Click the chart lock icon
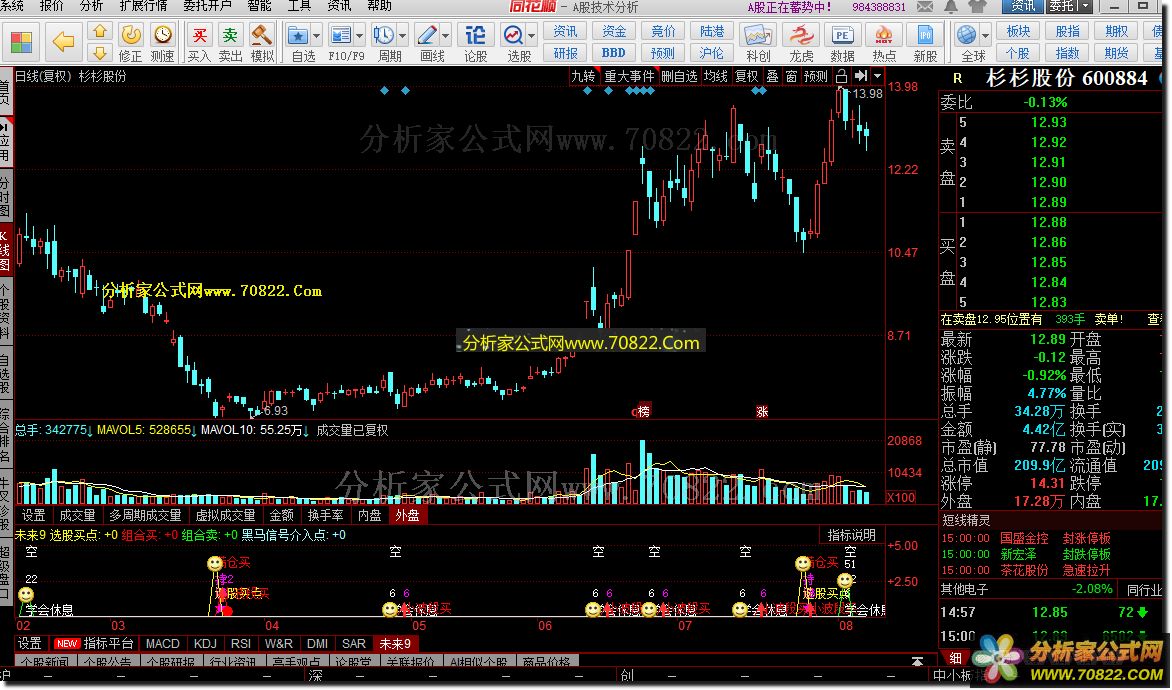The image size is (1172, 690). click(x=842, y=76)
